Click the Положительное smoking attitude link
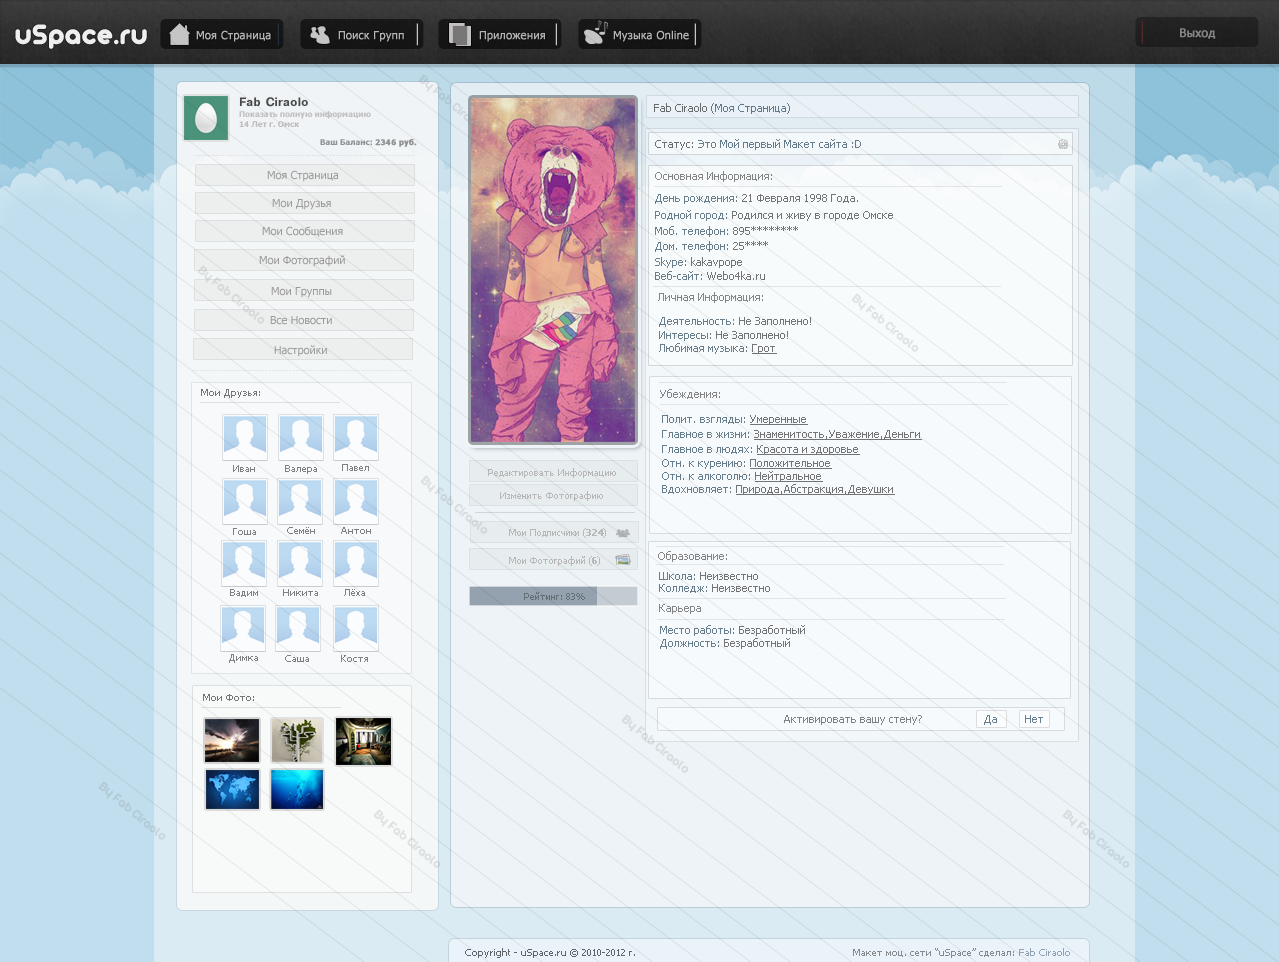Viewport: 1279px width, 962px height. (790, 464)
